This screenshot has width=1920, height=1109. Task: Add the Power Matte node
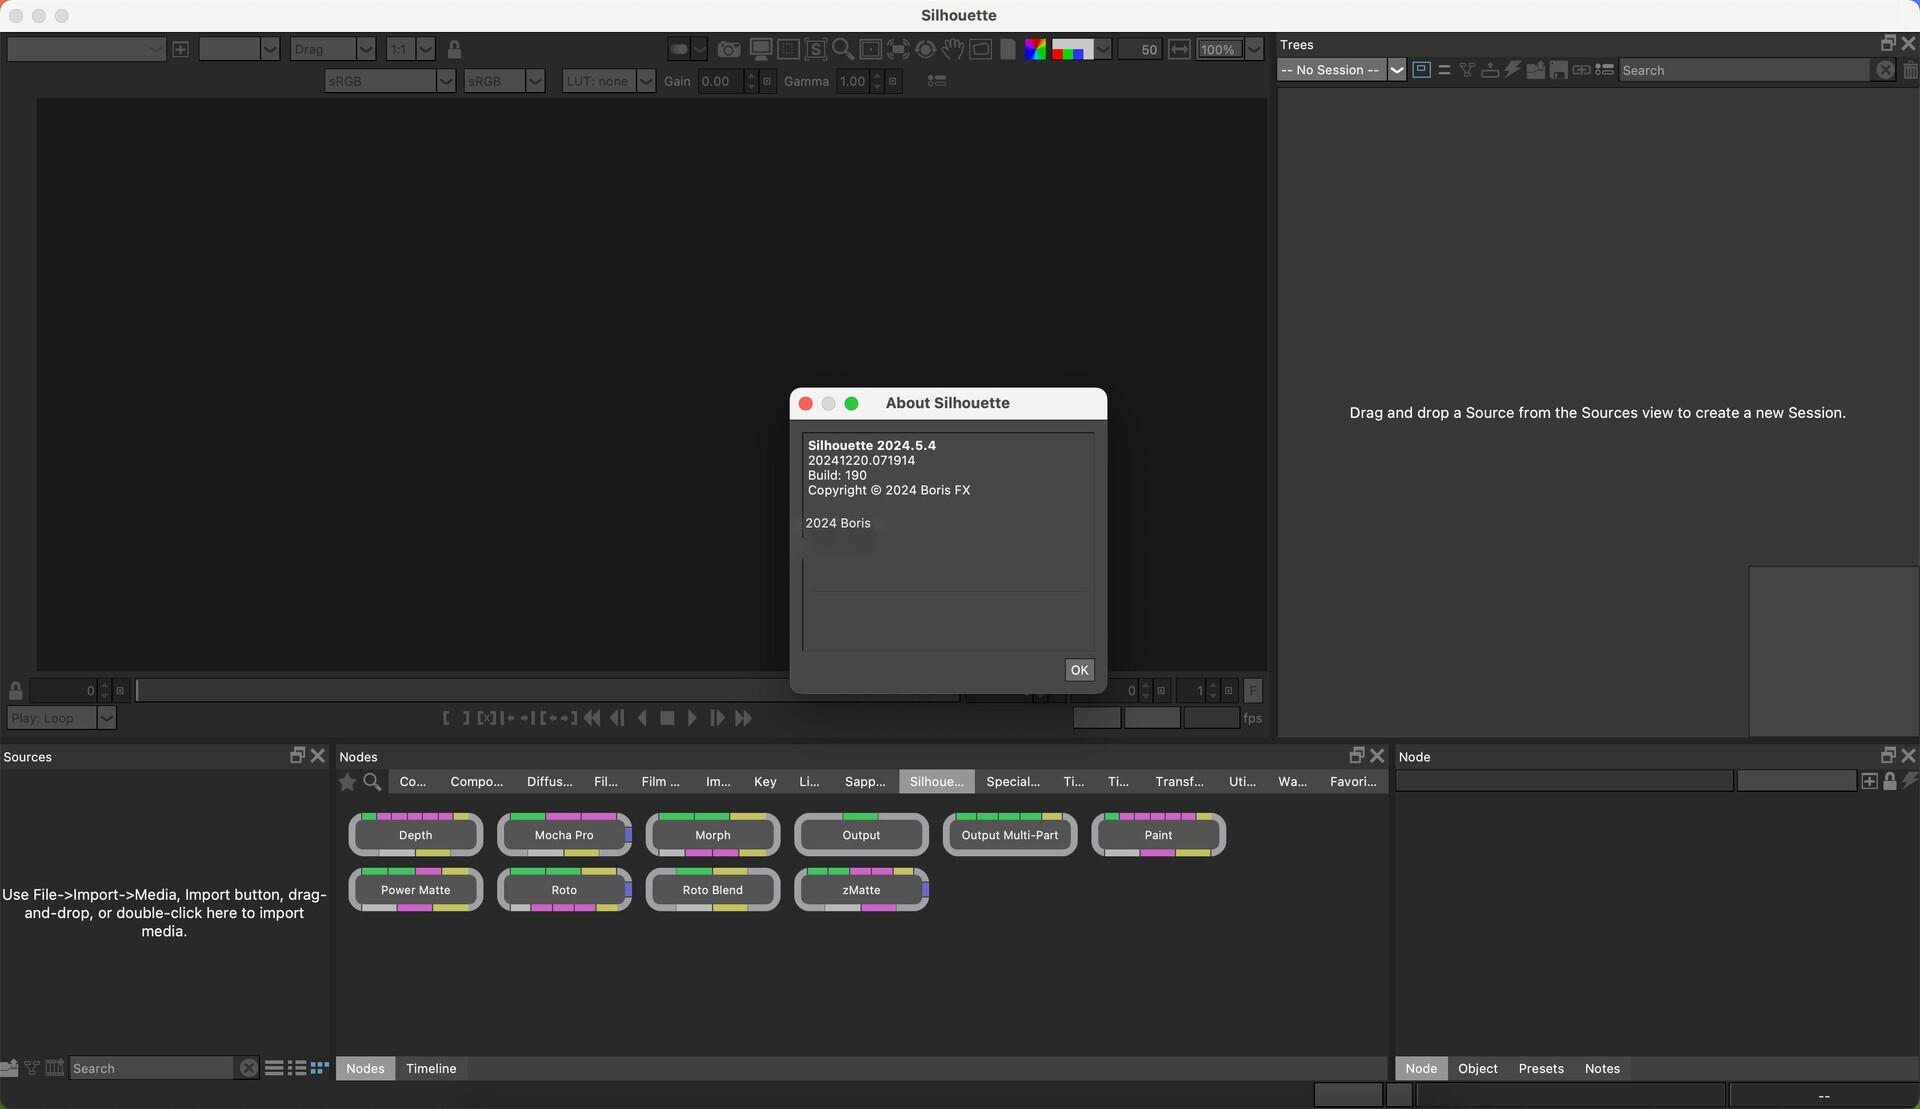[416, 890]
